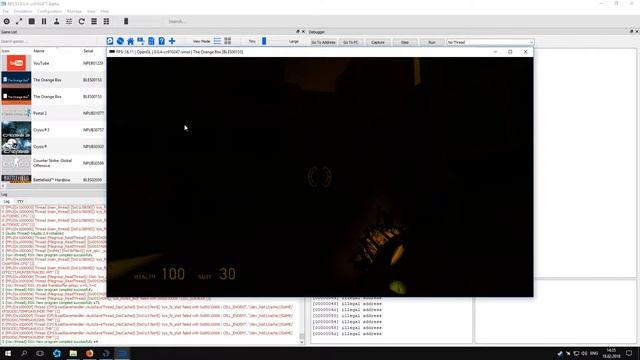This screenshot has height=360, width=640.
Task: Open File Explorer from the taskbar
Action: (73, 353)
